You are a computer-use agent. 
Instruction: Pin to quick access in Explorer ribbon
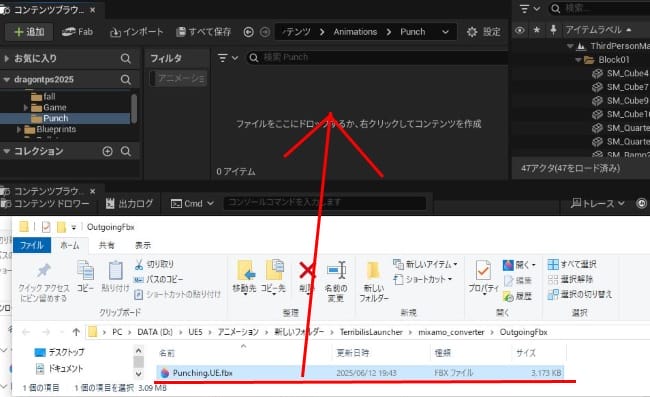pos(44,282)
